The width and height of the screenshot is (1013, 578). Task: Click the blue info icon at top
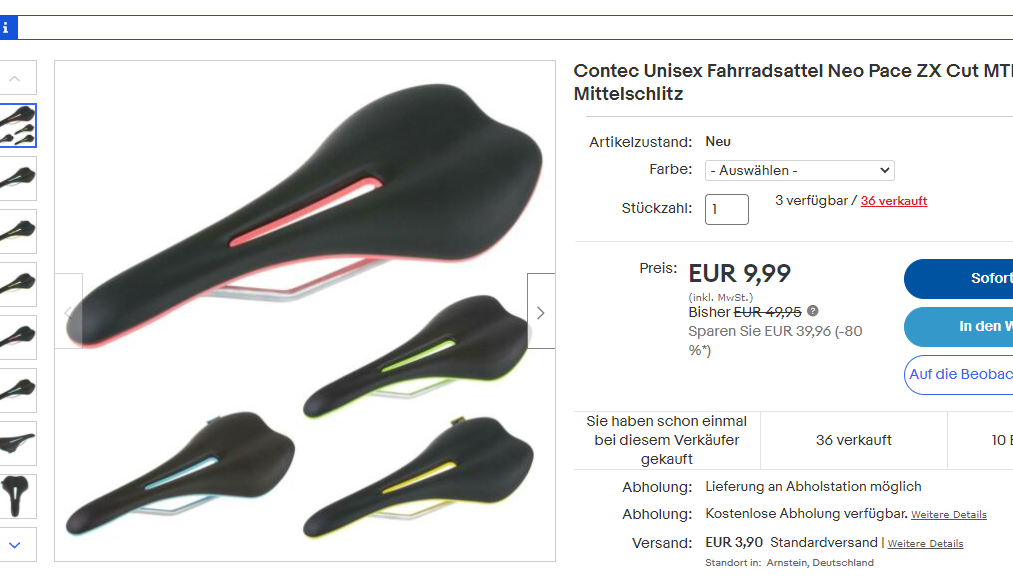pos(6,28)
